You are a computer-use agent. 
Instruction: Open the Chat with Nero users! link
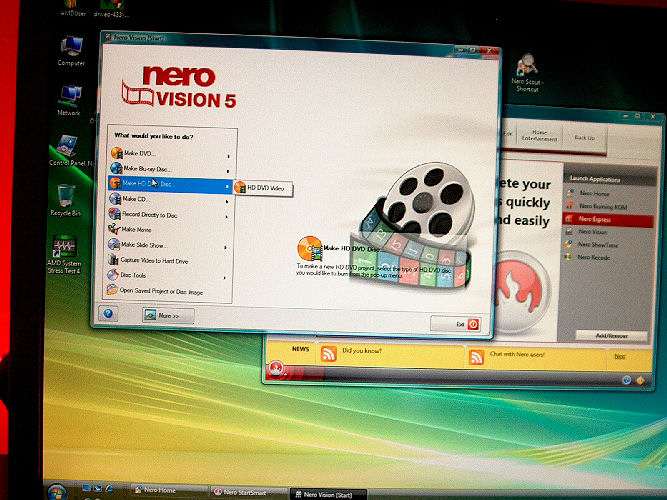tap(517, 354)
